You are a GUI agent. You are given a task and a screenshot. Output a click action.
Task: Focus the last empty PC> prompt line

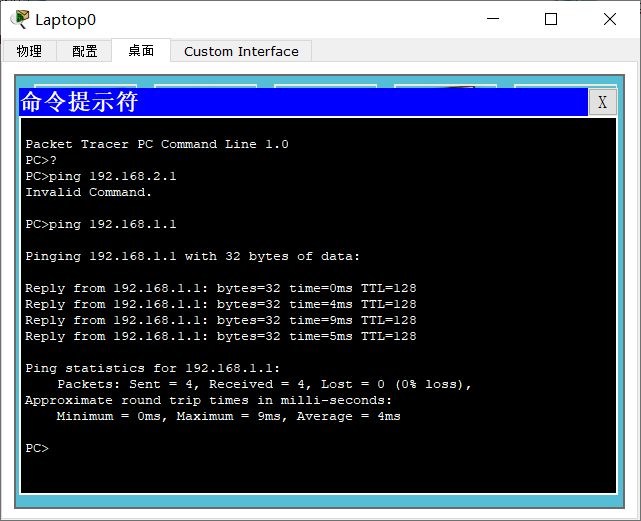pyautogui.click(x=38, y=448)
